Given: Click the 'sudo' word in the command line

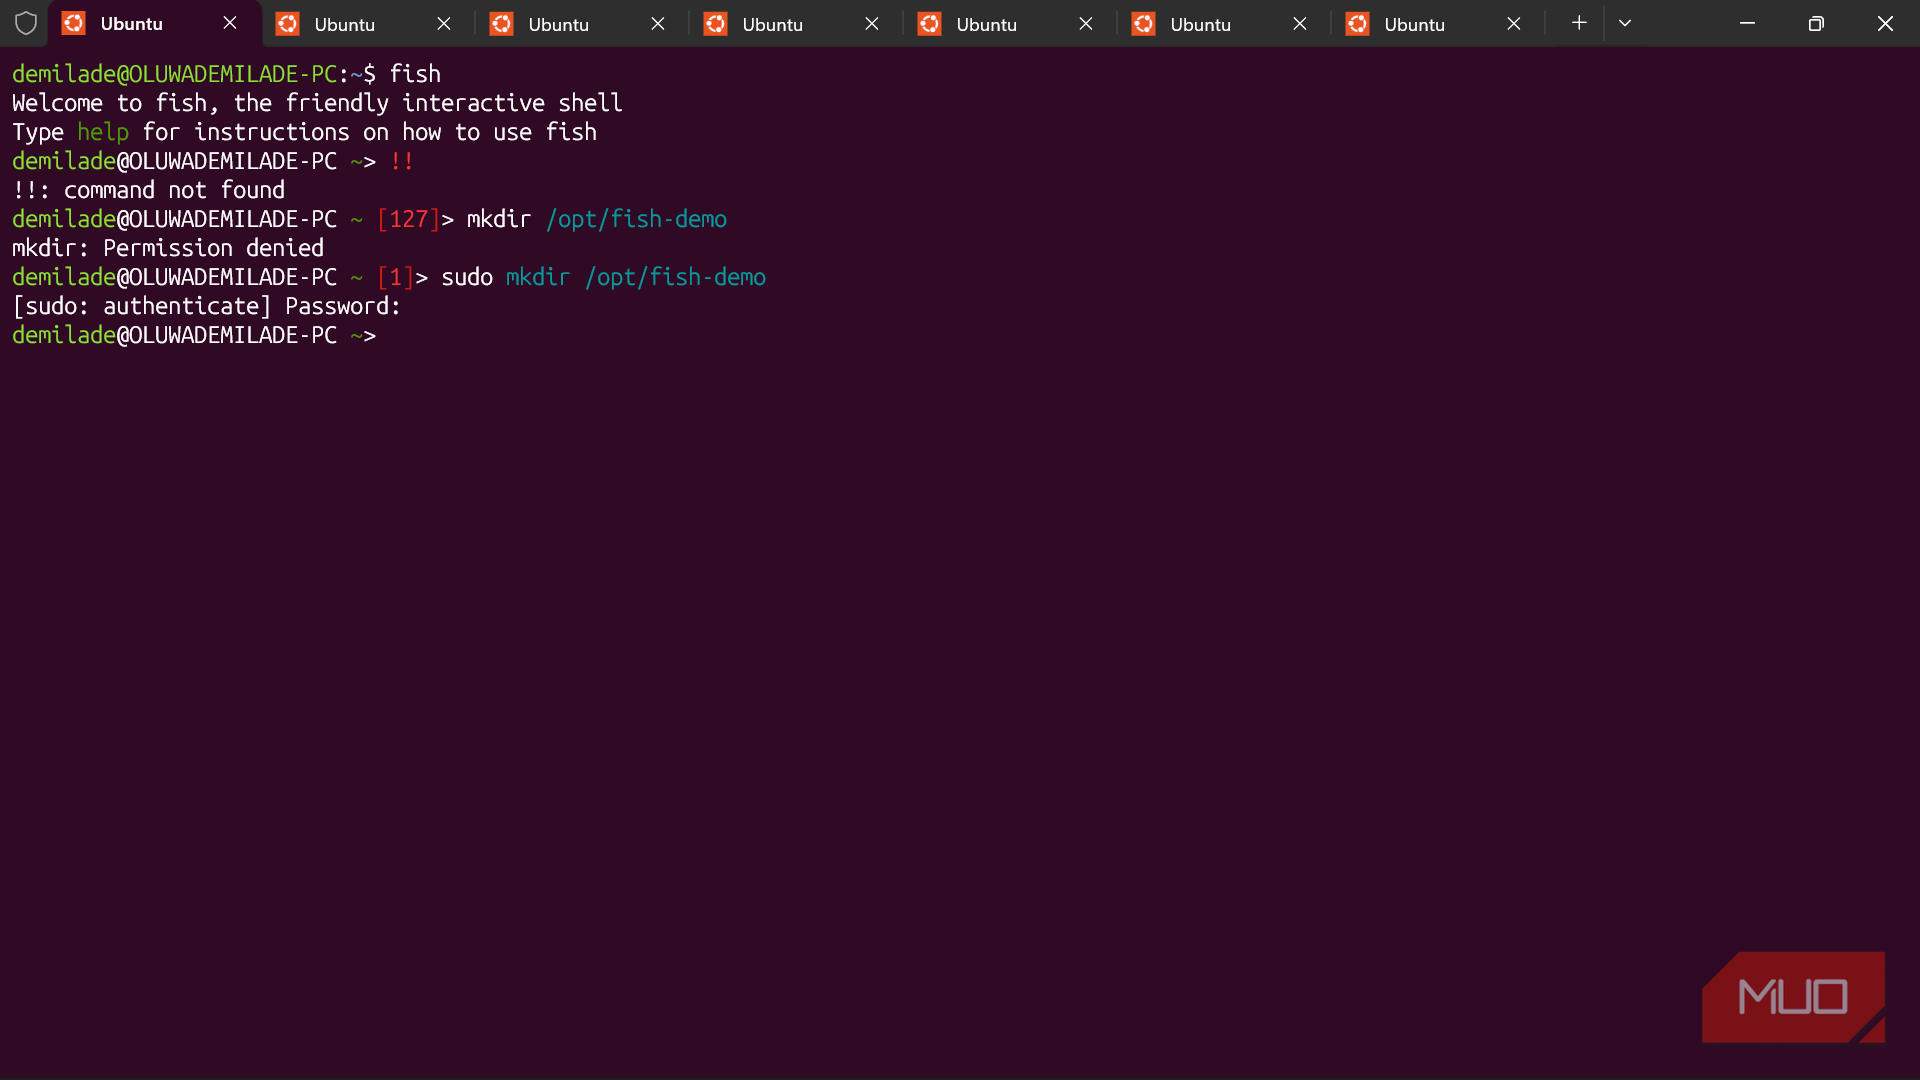Looking at the screenshot, I should tap(467, 277).
